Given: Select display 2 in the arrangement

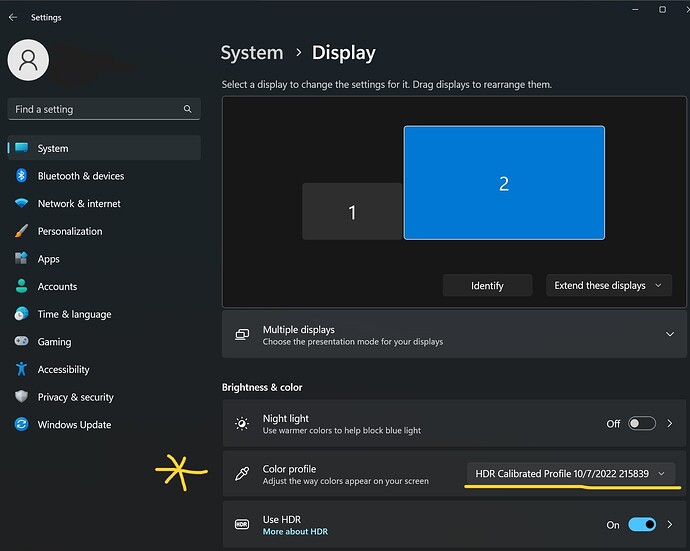Looking at the screenshot, I should click(x=504, y=183).
